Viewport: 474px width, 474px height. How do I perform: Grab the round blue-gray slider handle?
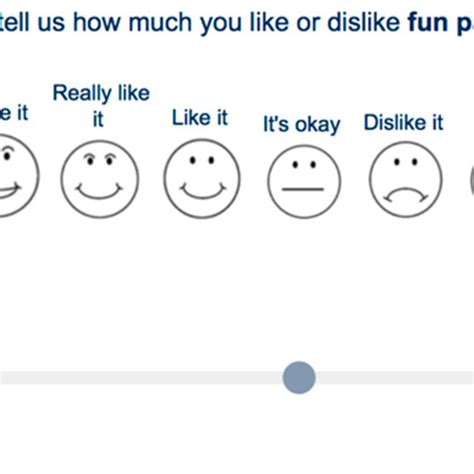(299, 378)
